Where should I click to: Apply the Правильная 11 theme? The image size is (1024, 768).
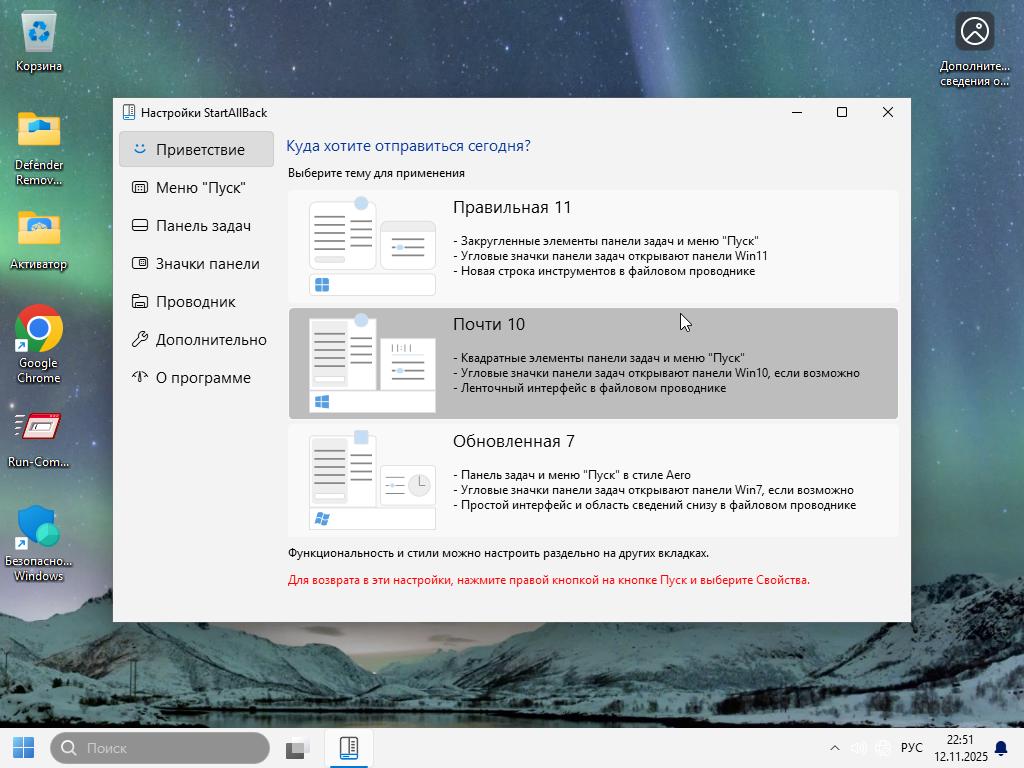593,246
